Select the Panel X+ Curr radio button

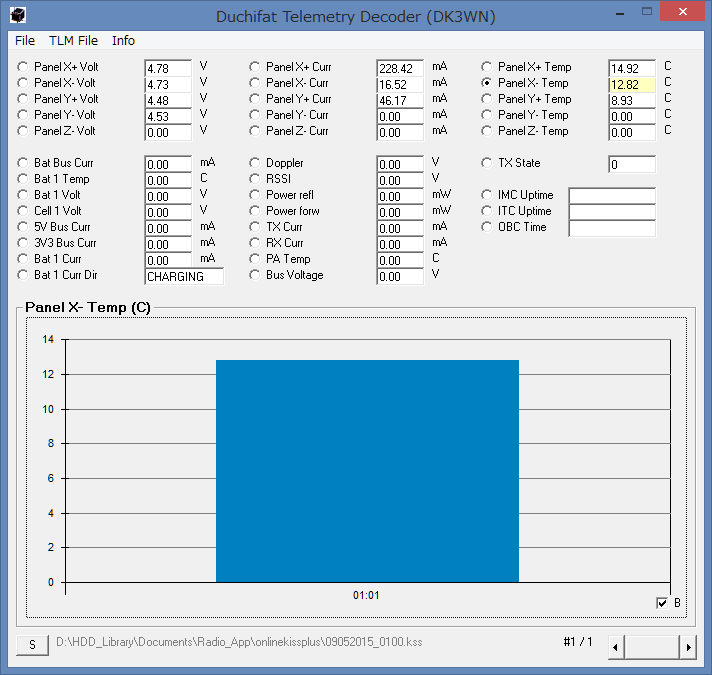(x=254, y=67)
